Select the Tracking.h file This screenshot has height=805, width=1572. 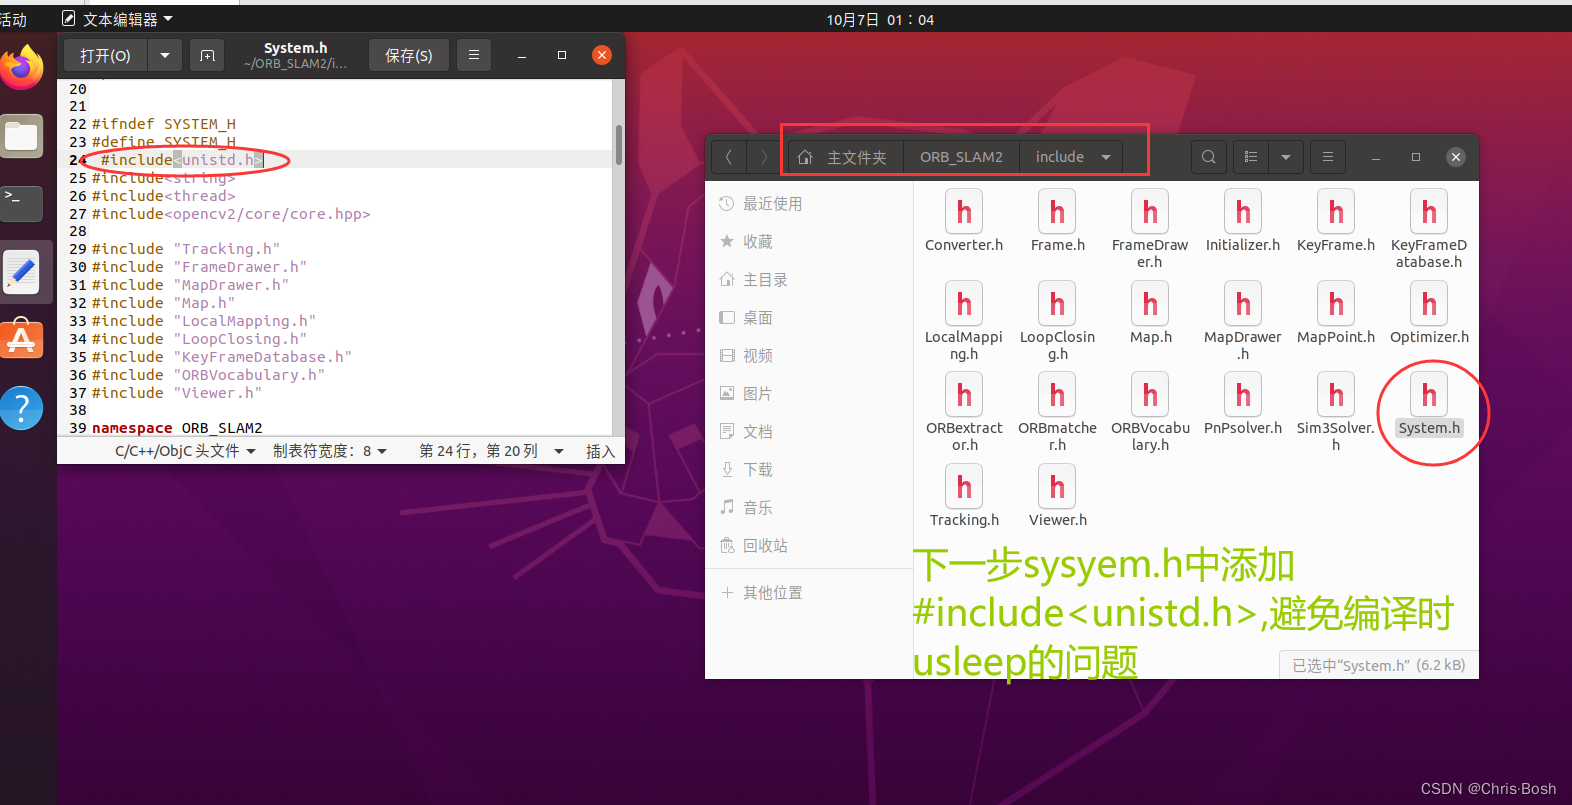964,496
